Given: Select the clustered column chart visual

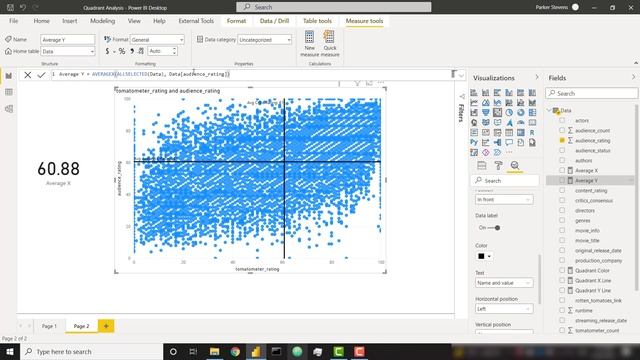Looking at the screenshot, I should coord(509,93).
